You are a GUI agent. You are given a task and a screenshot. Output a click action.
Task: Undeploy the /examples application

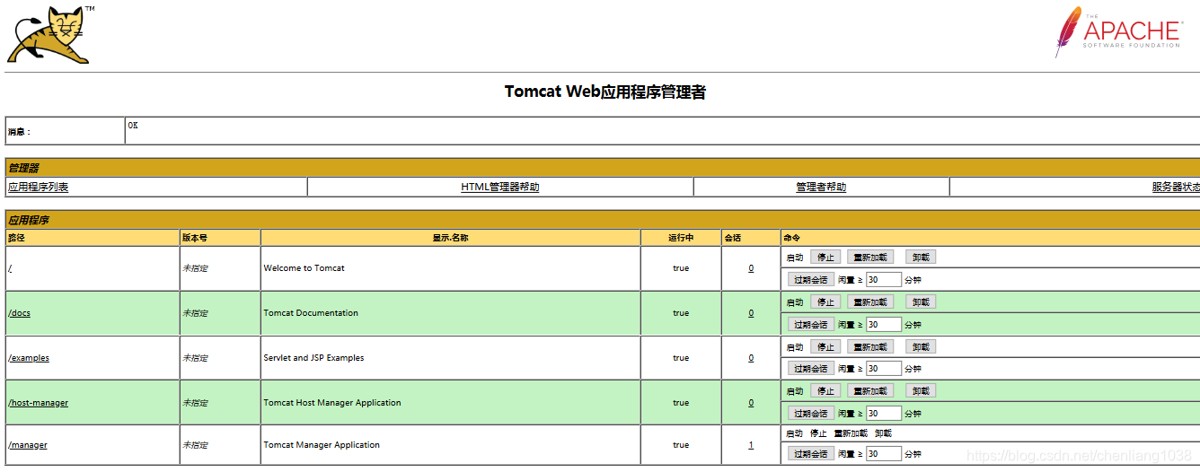[921, 346]
